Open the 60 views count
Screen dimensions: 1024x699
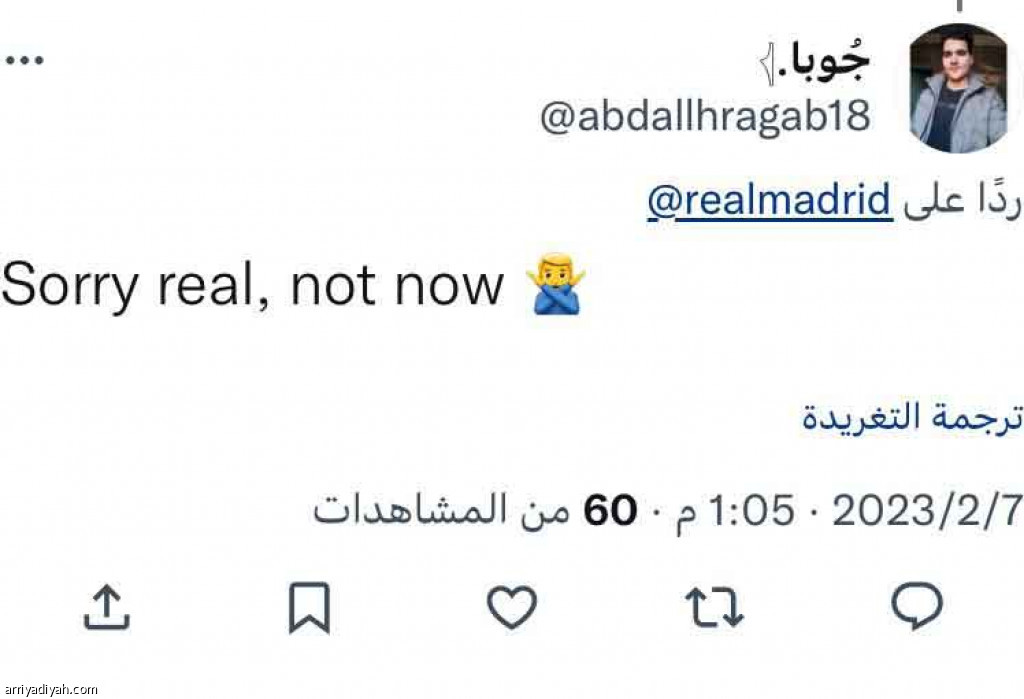[610, 512]
